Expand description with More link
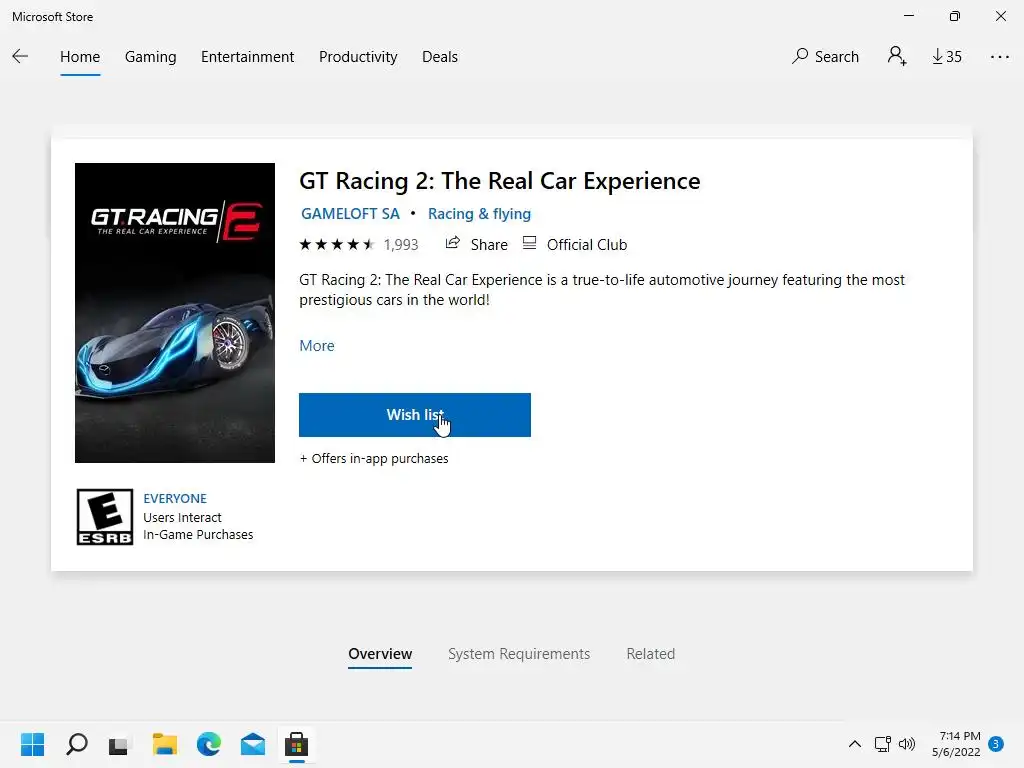 coord(317,345)
